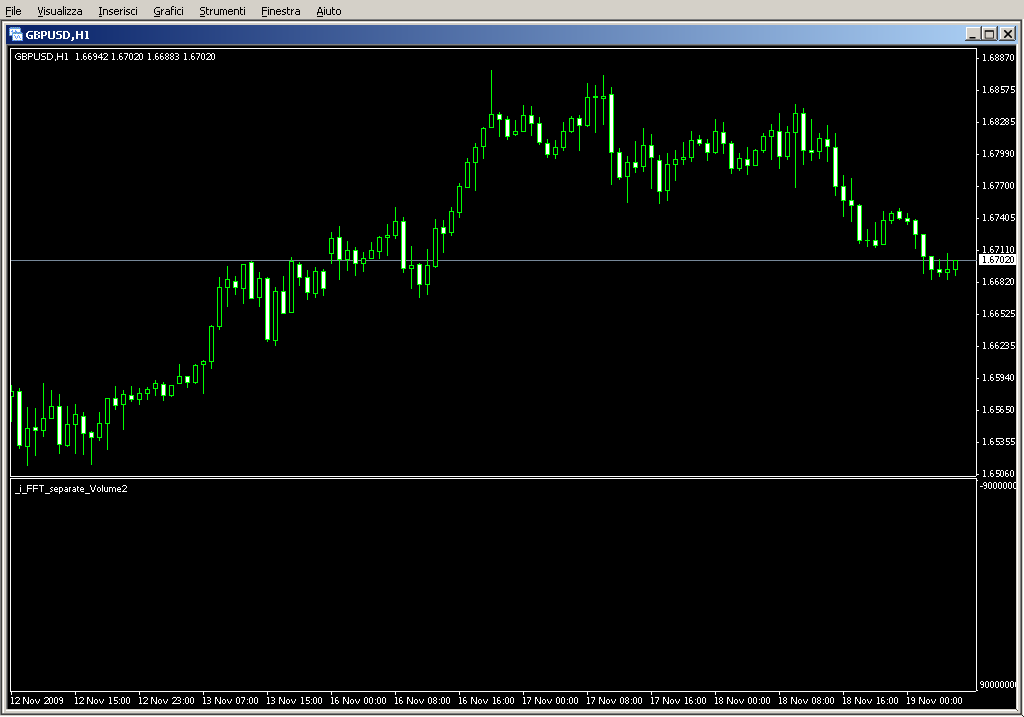Click the 13 Nov 15:00 time label
Image resolution: width=1024 pixels, height=717 pixels.
tap(294, 701)
